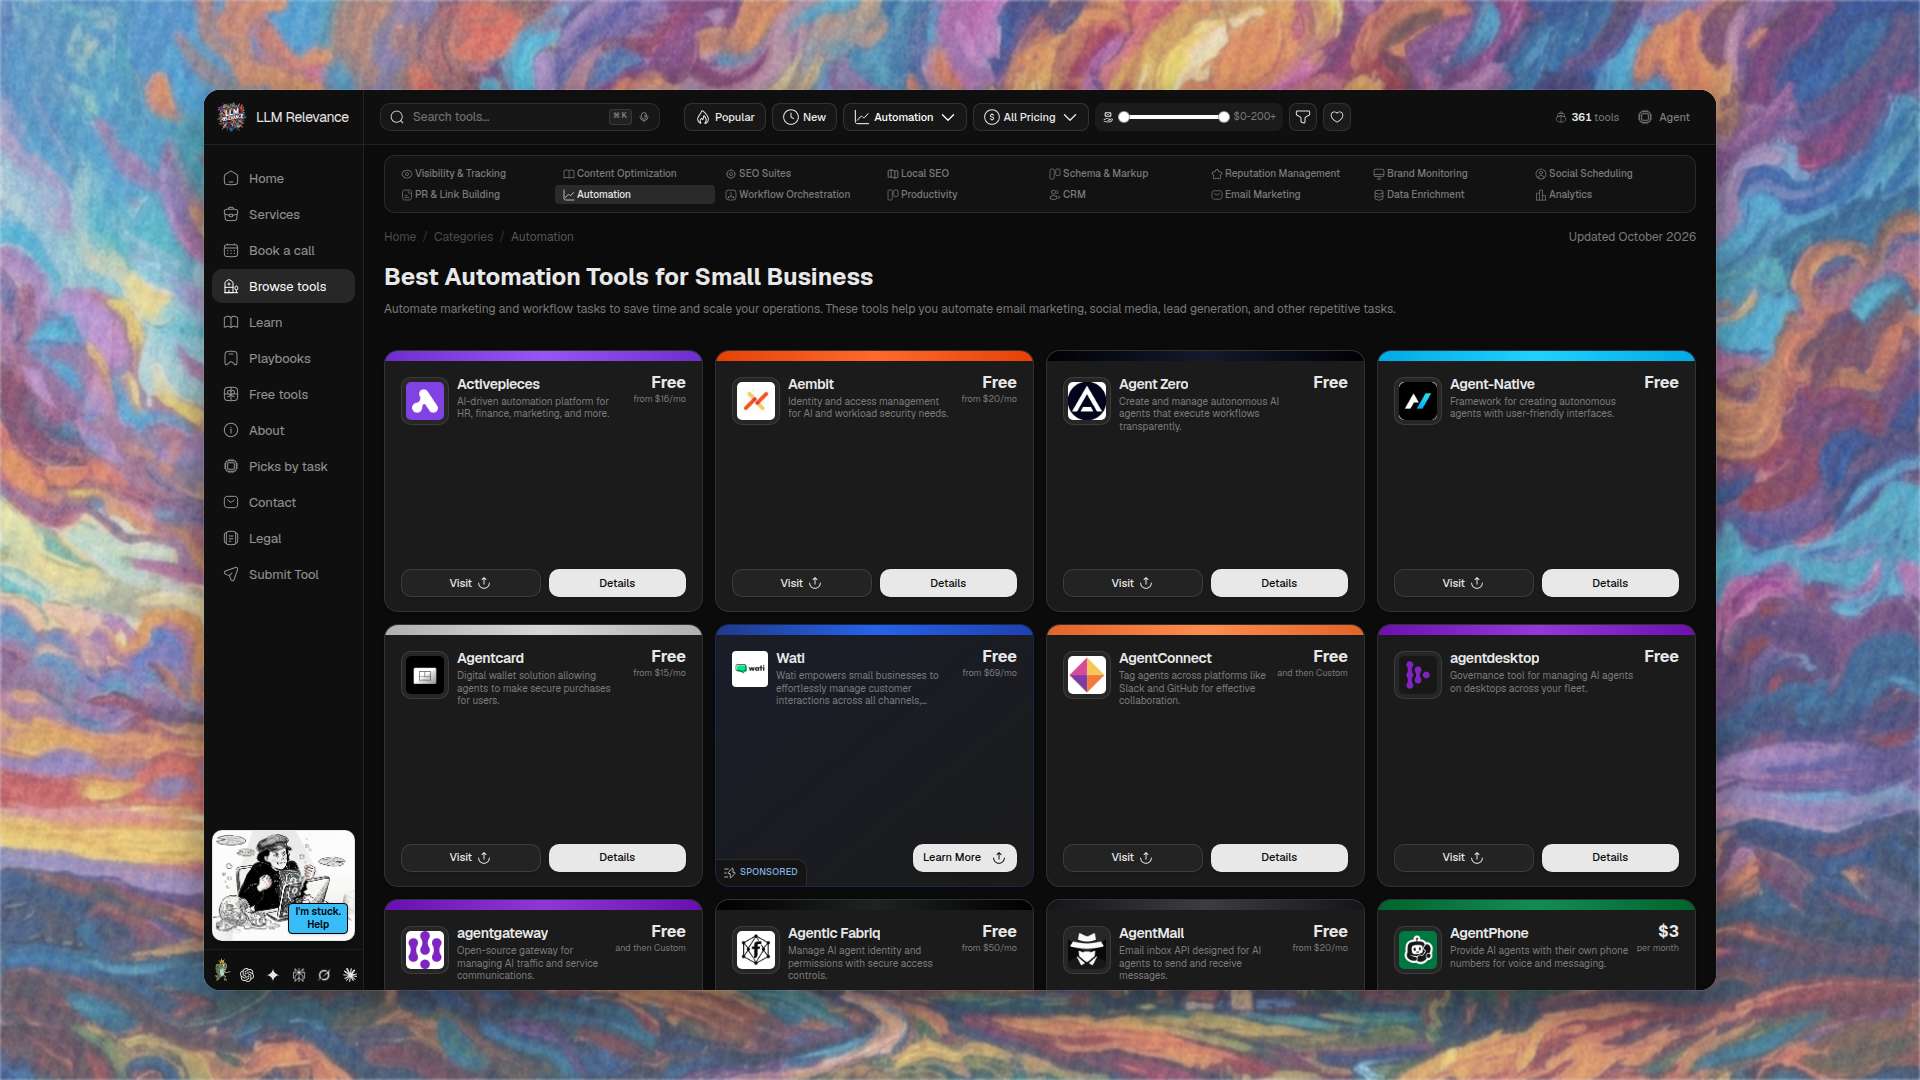Click the Agentcard logo icon
The width and height of the screenshot is (1920, 1080).
pos(425,675)
